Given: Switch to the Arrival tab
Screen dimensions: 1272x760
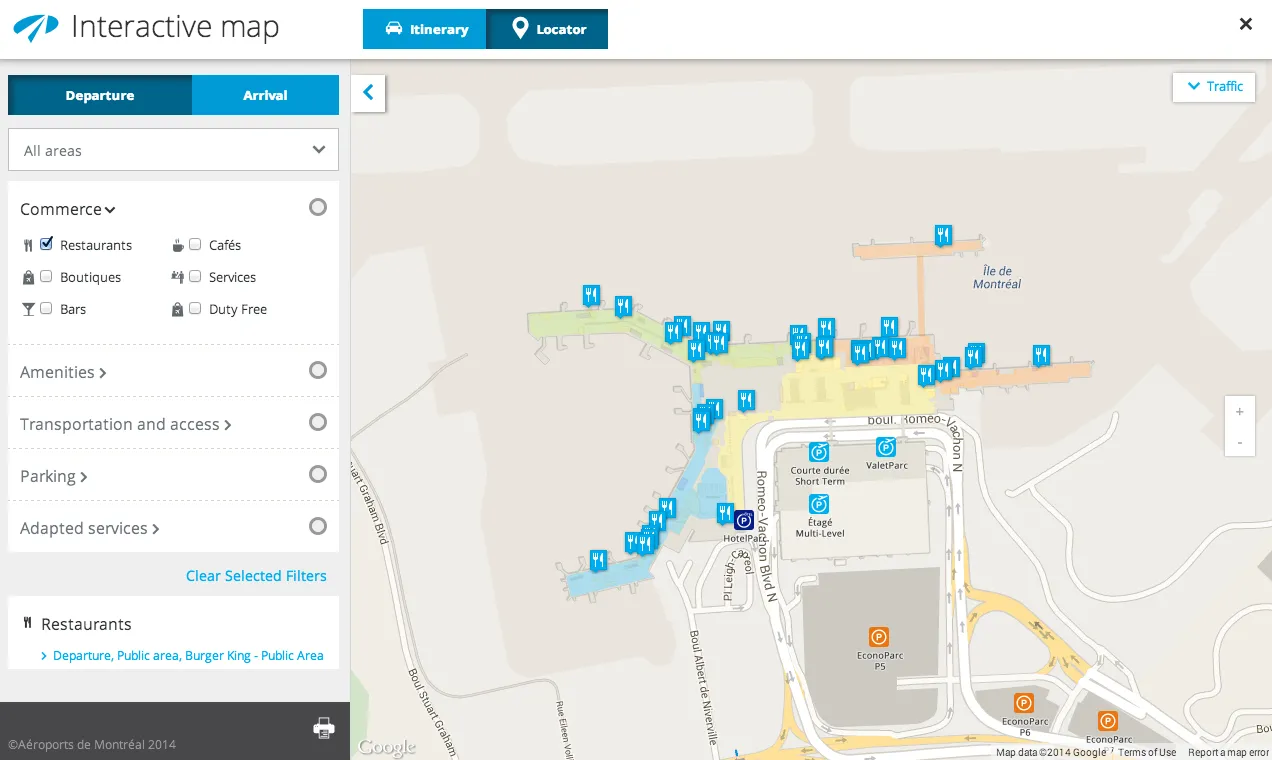Looking at the screenshot, I should click(264, 94).
